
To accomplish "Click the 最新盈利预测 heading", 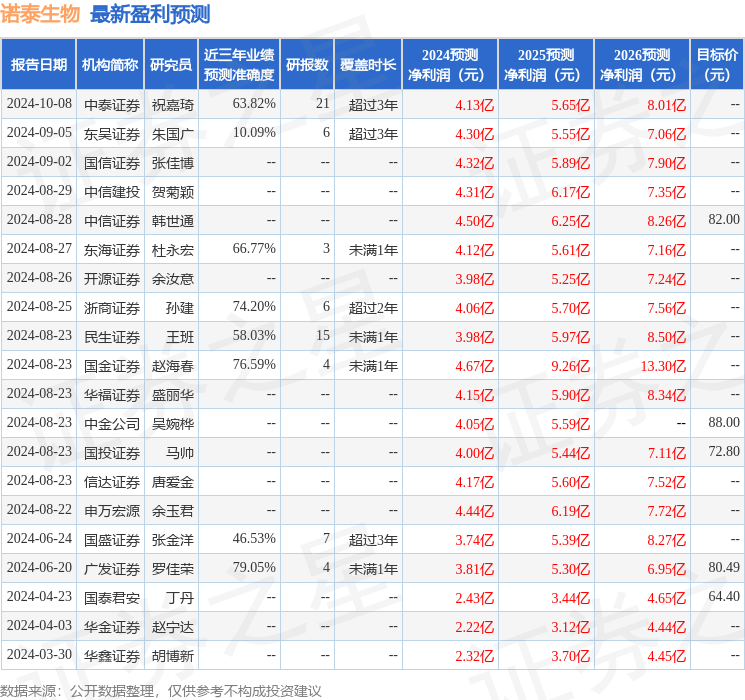I will pos(150,14).
